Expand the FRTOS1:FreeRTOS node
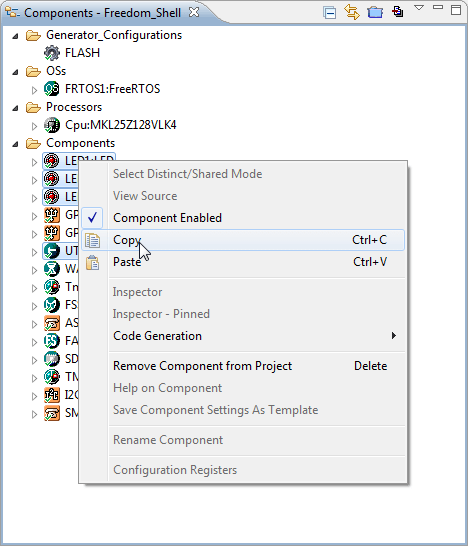Image resolution: width=468 pixels, height=546 pixels. (x=34, y=90)
